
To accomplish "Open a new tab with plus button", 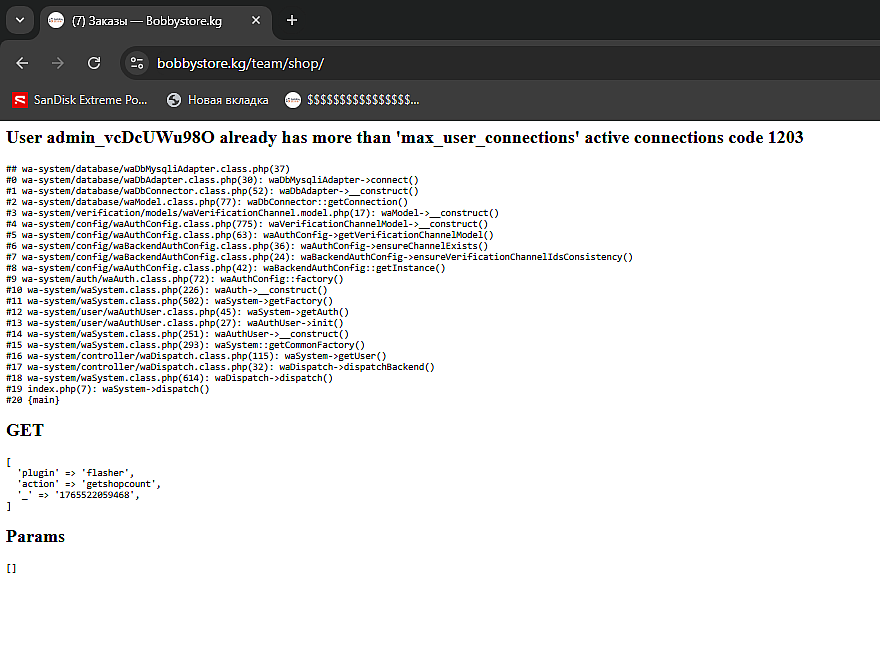I will [292, 20].
